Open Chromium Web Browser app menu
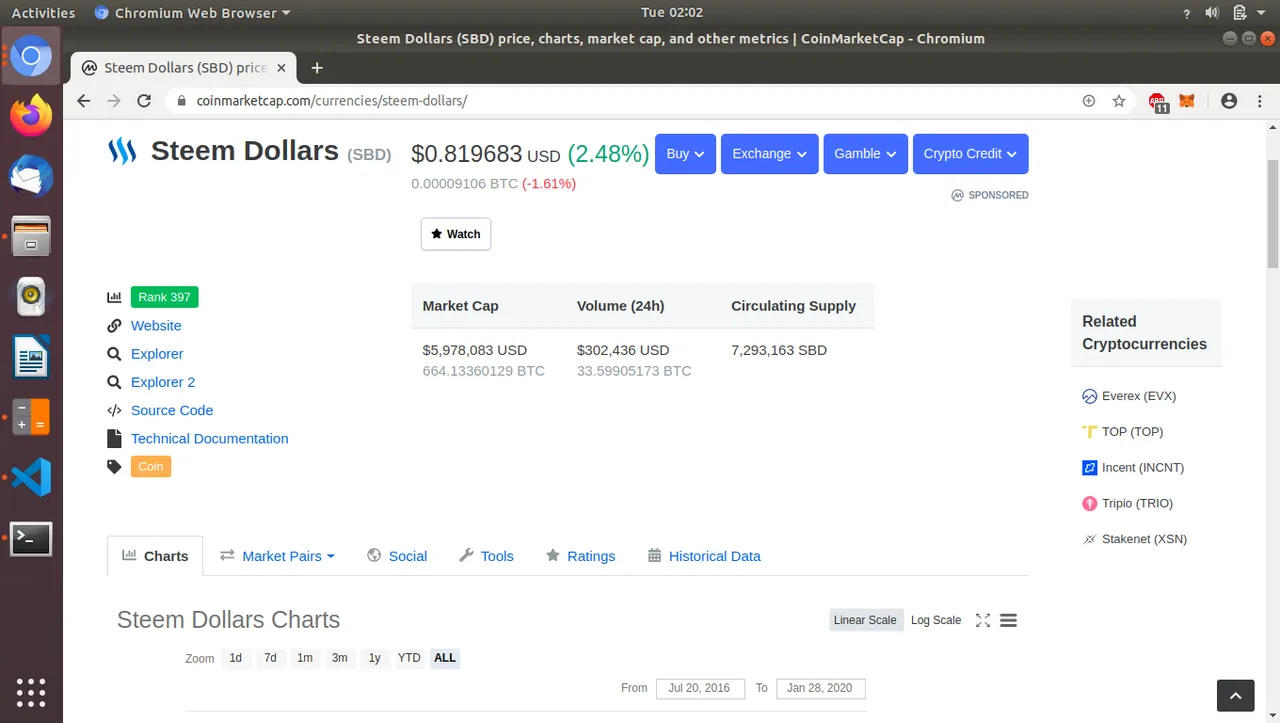 192,13
